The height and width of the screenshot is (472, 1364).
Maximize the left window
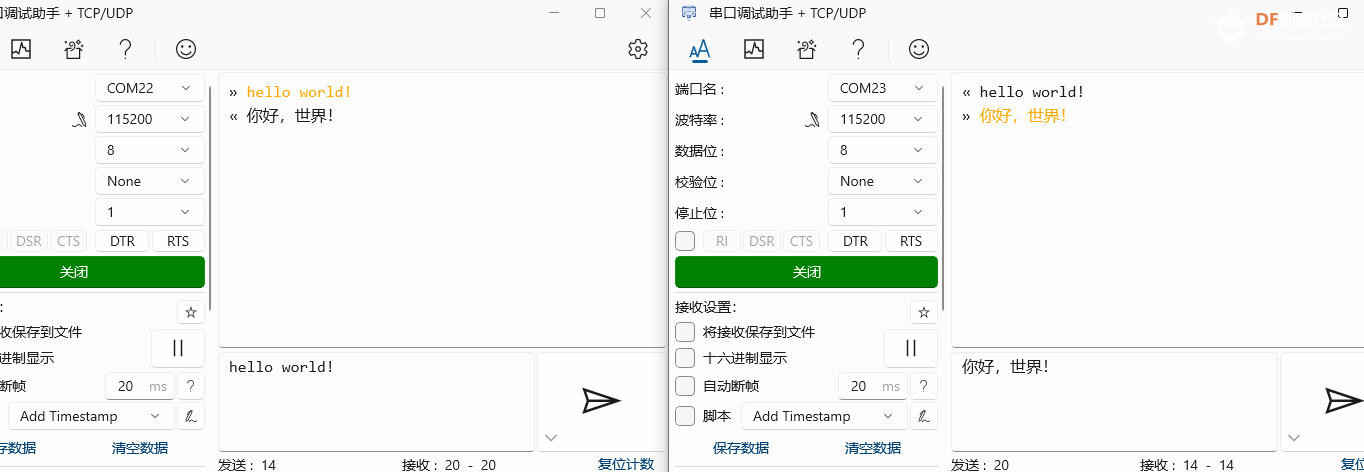[600, 13]
